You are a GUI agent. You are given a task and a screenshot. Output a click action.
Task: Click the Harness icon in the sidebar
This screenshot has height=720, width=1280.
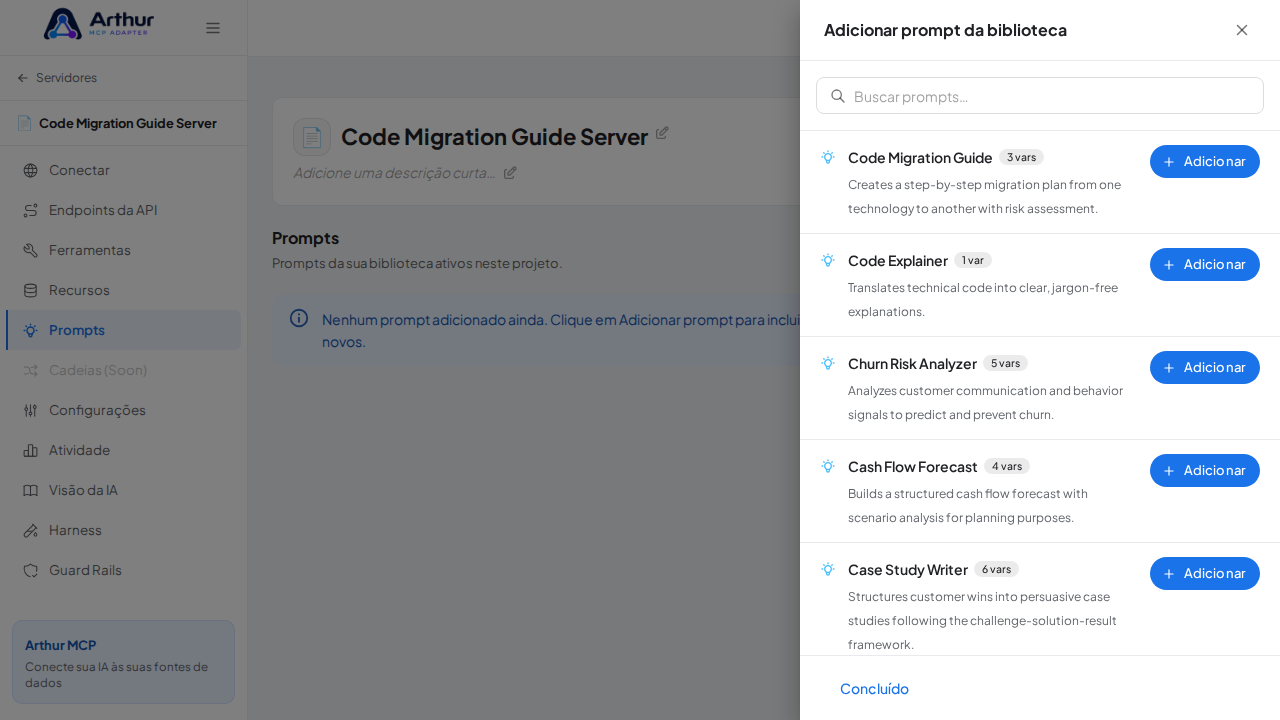[30, 530]
